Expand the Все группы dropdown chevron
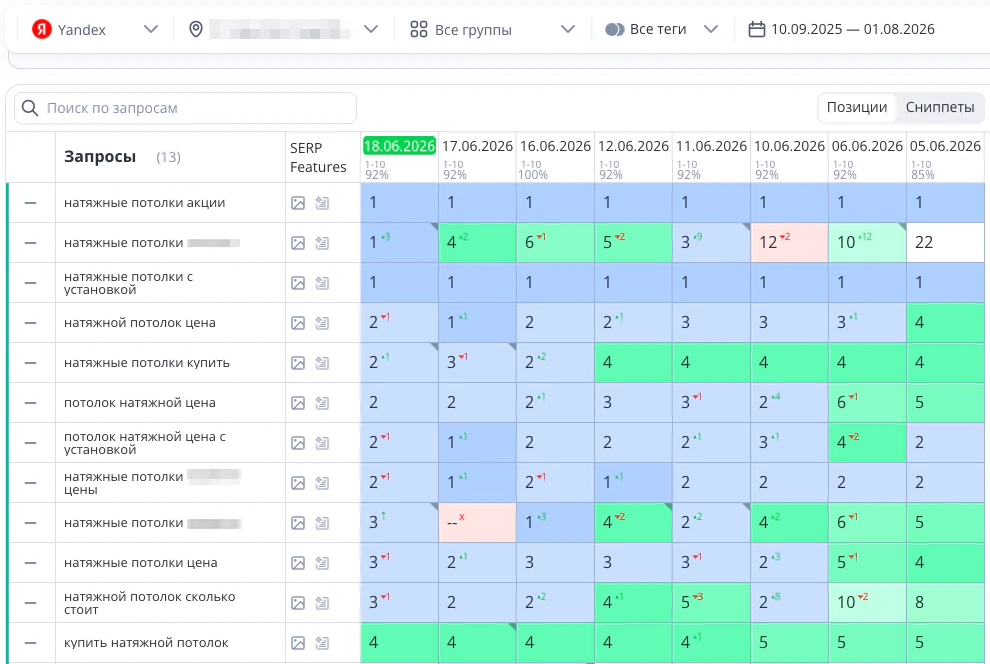This screenshot has width=990, height=664. pos(568,29)
